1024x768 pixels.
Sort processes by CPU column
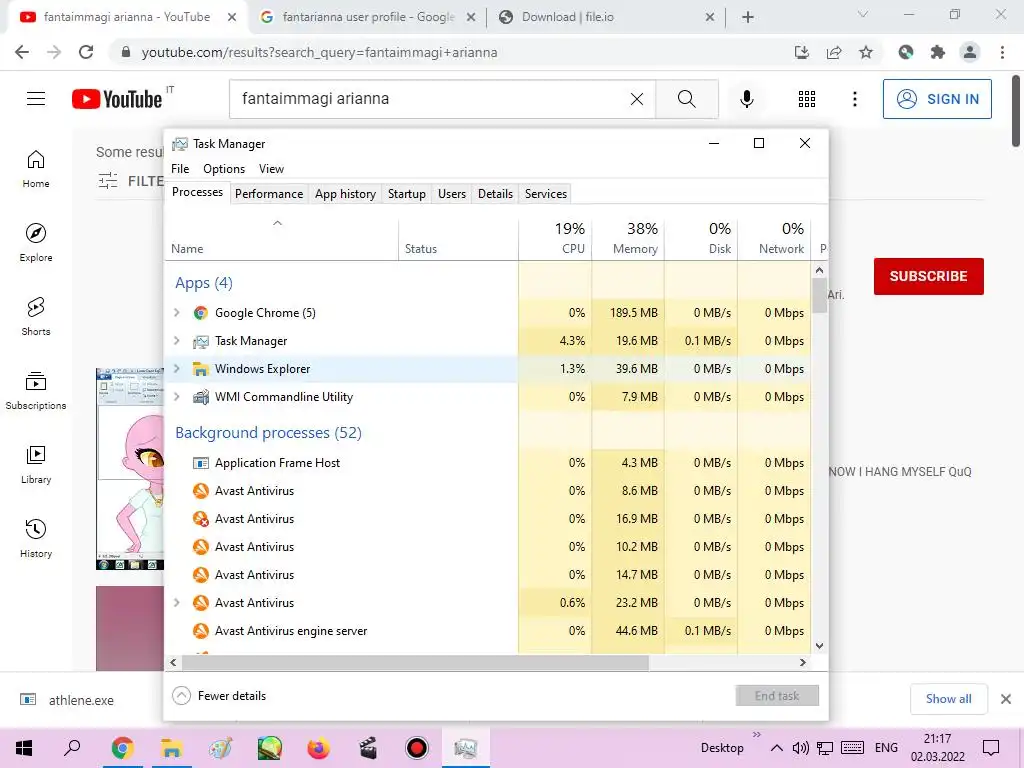(x=555, y=238)
